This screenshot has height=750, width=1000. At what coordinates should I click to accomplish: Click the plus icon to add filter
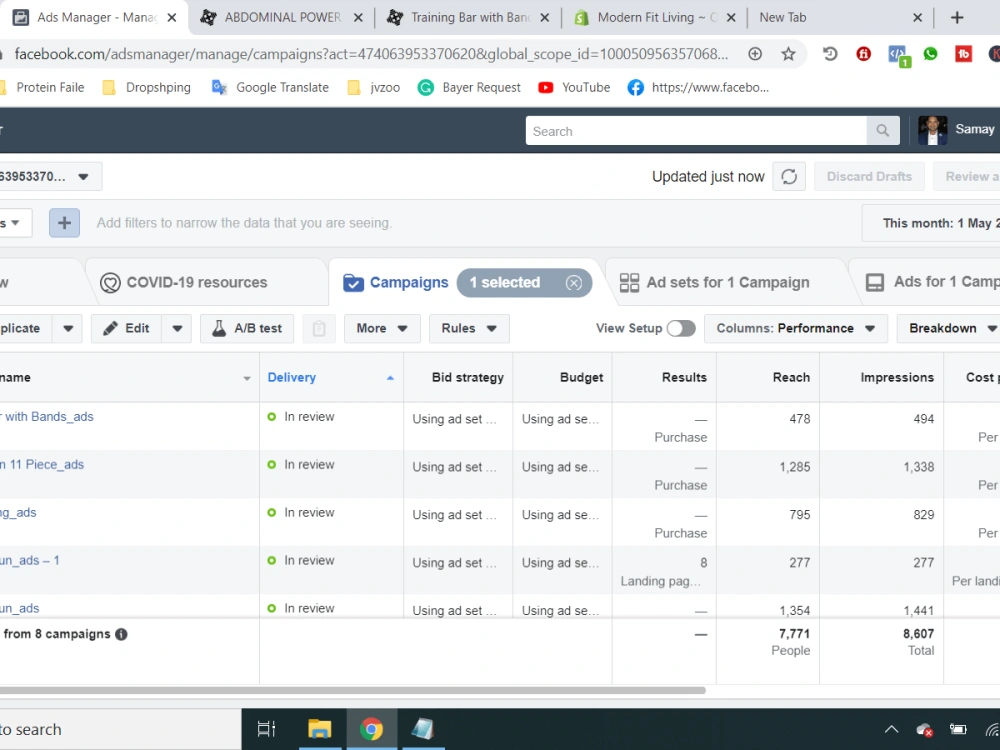pyautogui.click(x=64, y=223)
